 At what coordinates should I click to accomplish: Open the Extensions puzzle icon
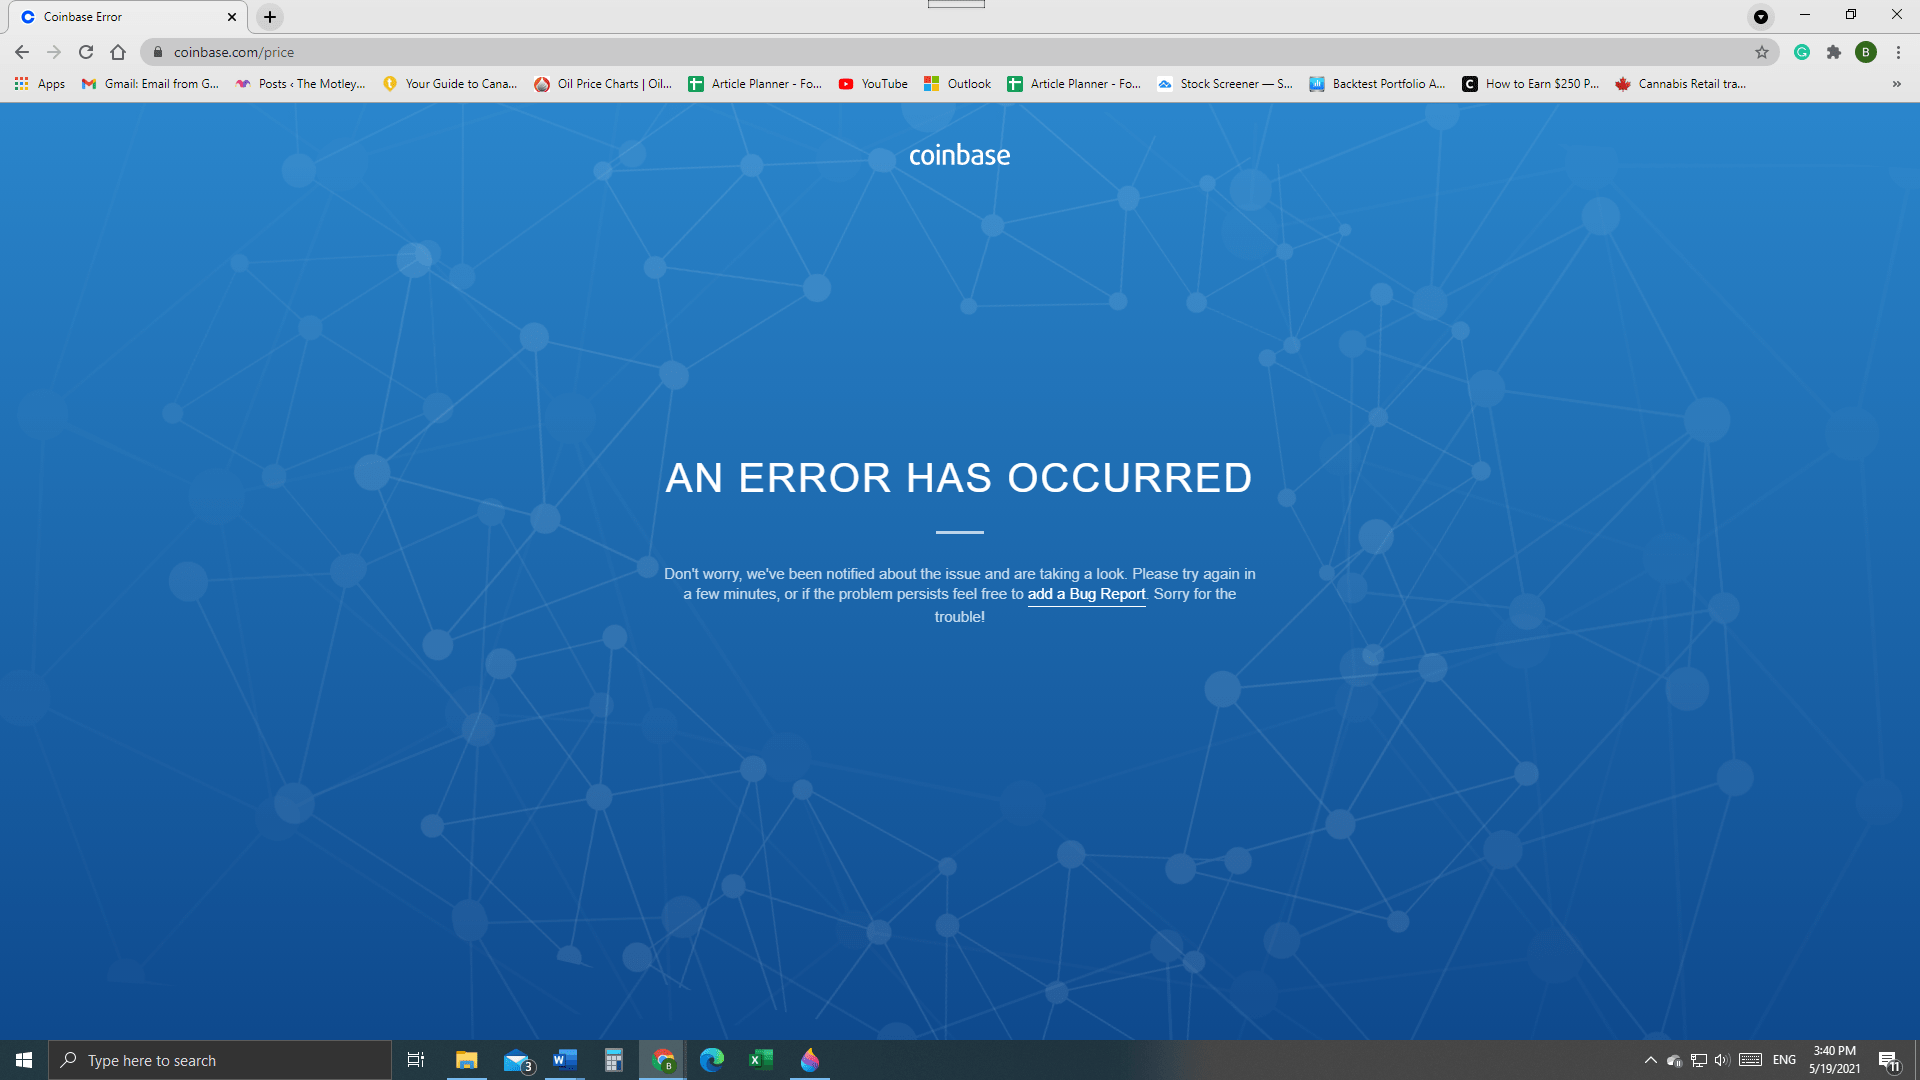(x=1834, y=52)
